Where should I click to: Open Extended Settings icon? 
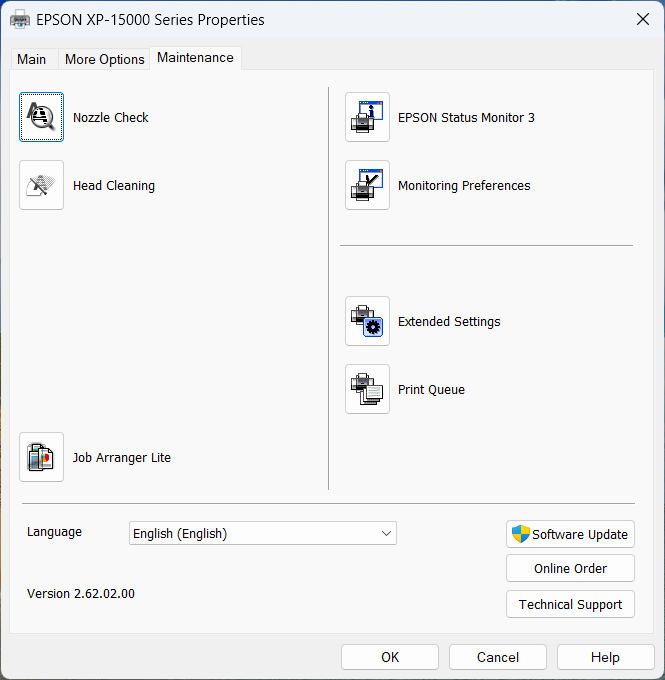[x=367, y=321]
